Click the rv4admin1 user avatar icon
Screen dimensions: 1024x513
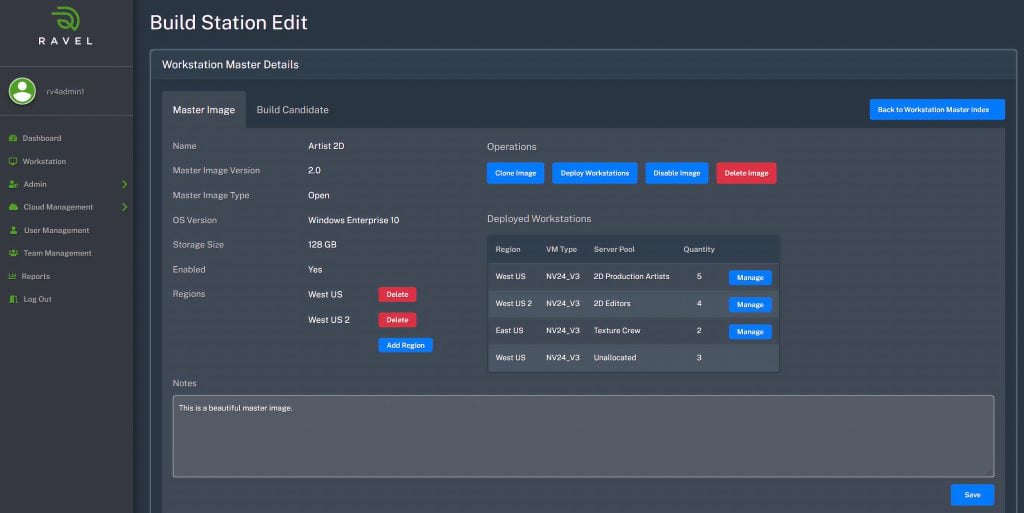point(22,91)
